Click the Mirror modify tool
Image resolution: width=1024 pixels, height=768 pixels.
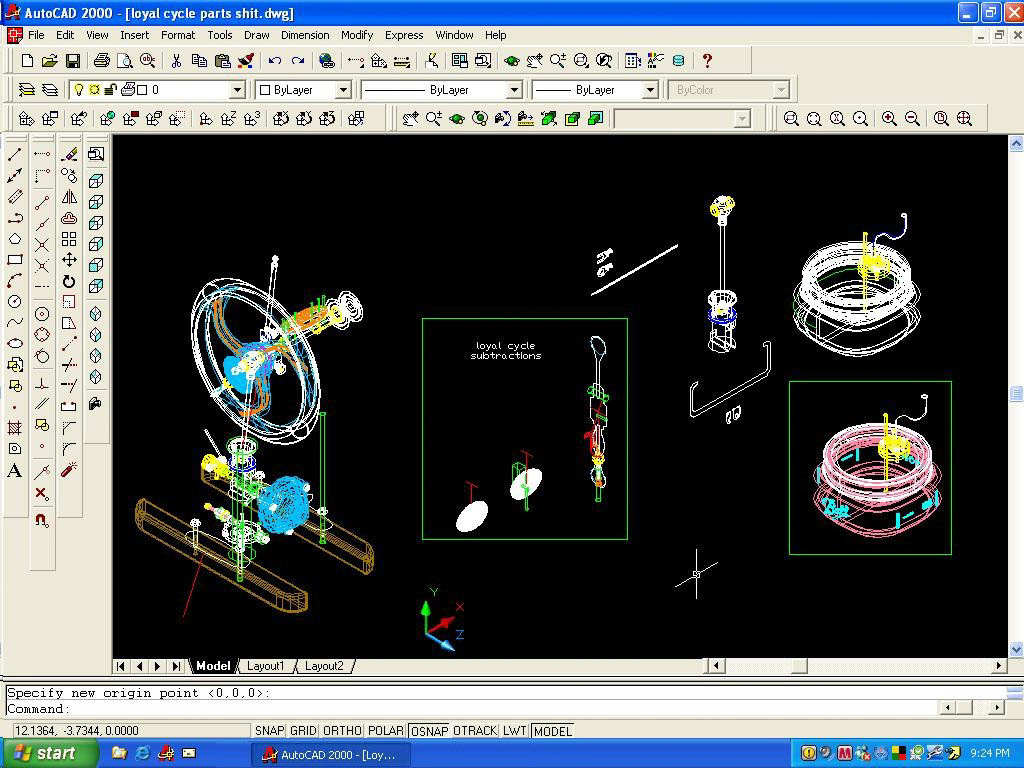pyautogui.click(x=69, y=197)
